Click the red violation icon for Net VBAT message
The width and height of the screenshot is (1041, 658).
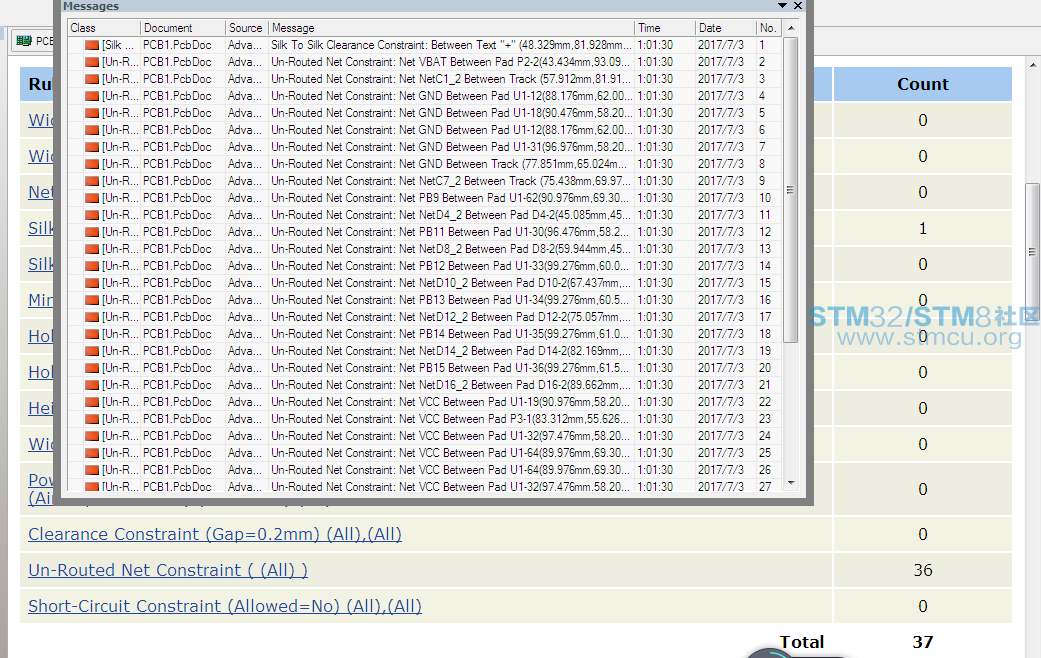92,62
